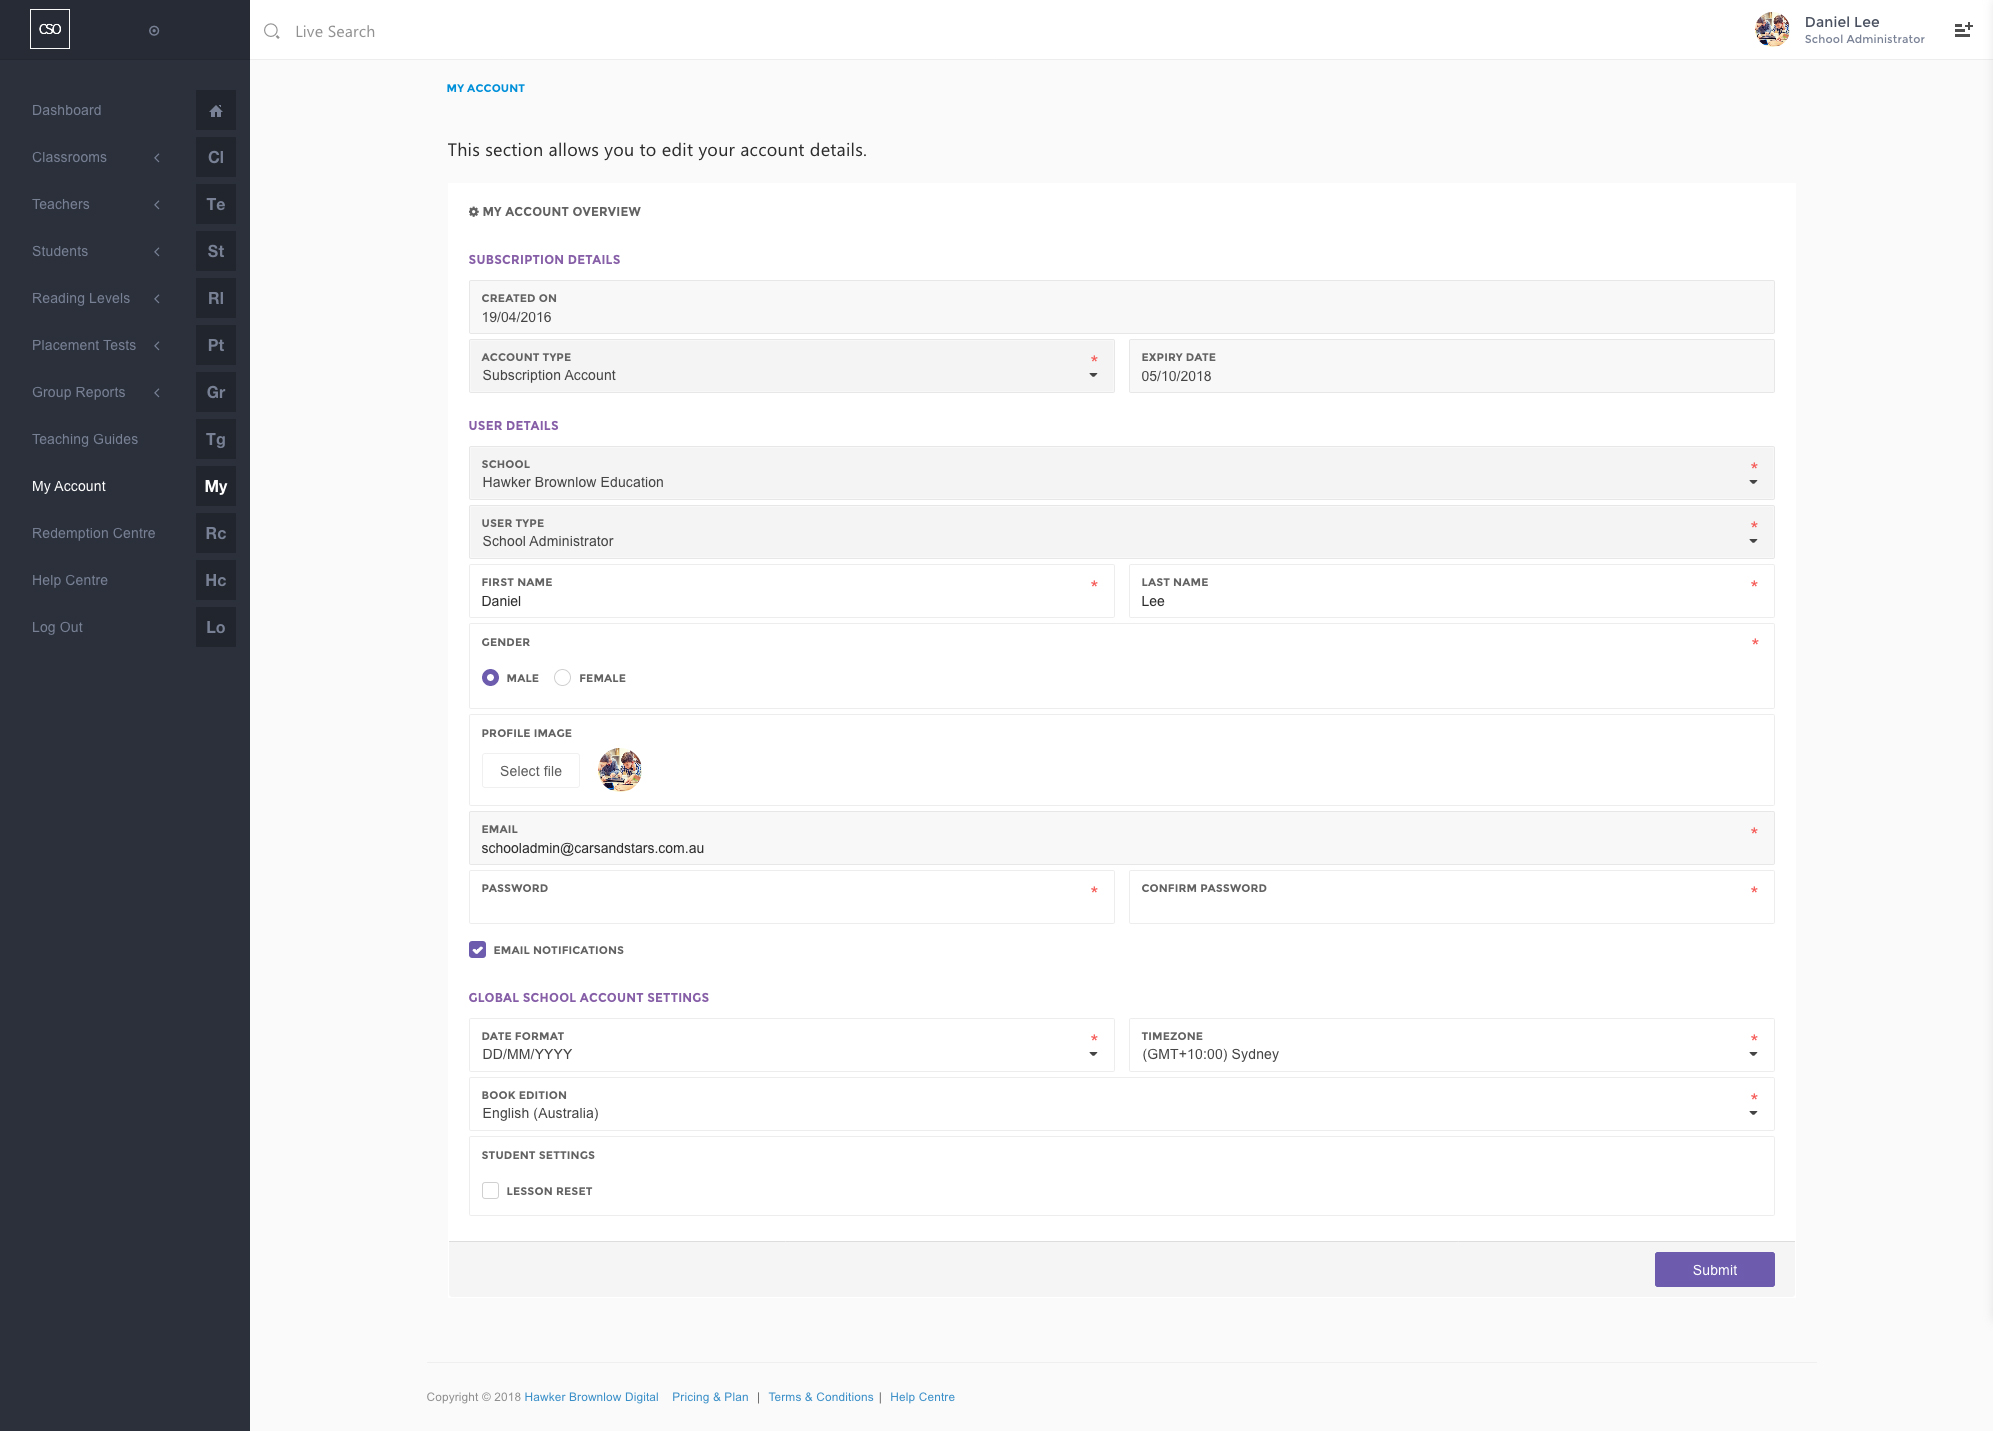This screenshot has height=1431, width=1993.
Task: Click the Live Search magnifier icon
Action: (x=272, y=32)
